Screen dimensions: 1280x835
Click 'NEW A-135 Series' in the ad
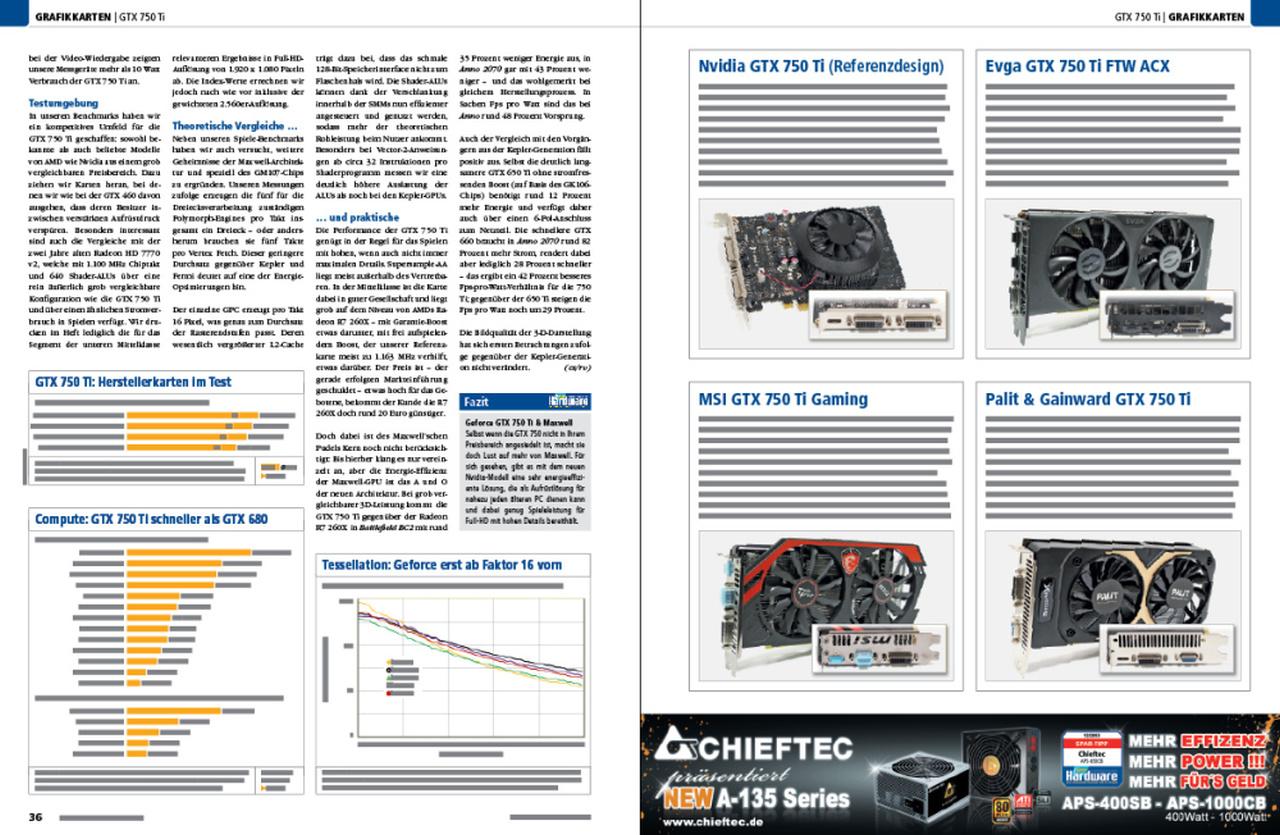point(756,799)
